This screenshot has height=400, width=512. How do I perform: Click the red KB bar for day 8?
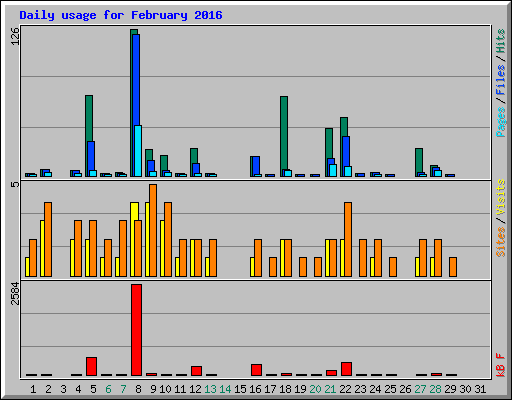coord(136,330)
